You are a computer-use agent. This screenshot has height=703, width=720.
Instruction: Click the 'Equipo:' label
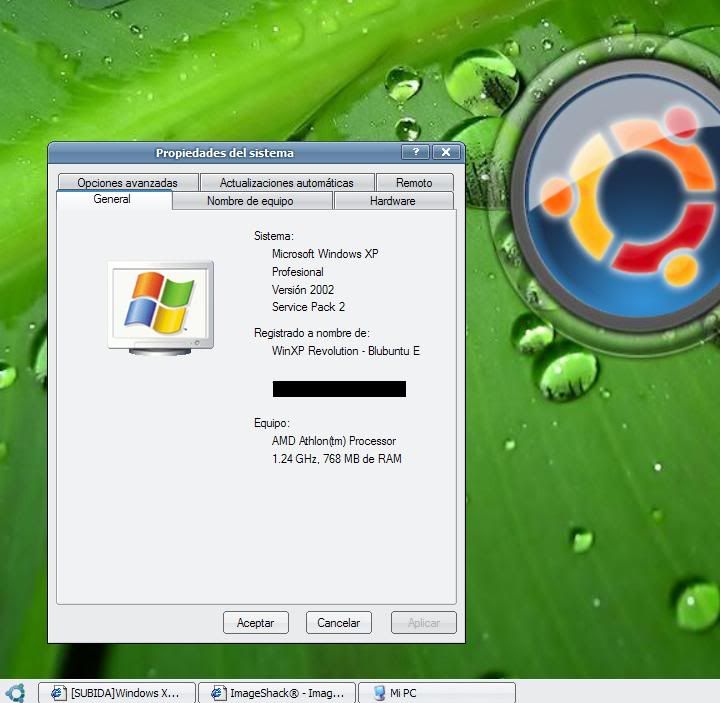point(272,423)
